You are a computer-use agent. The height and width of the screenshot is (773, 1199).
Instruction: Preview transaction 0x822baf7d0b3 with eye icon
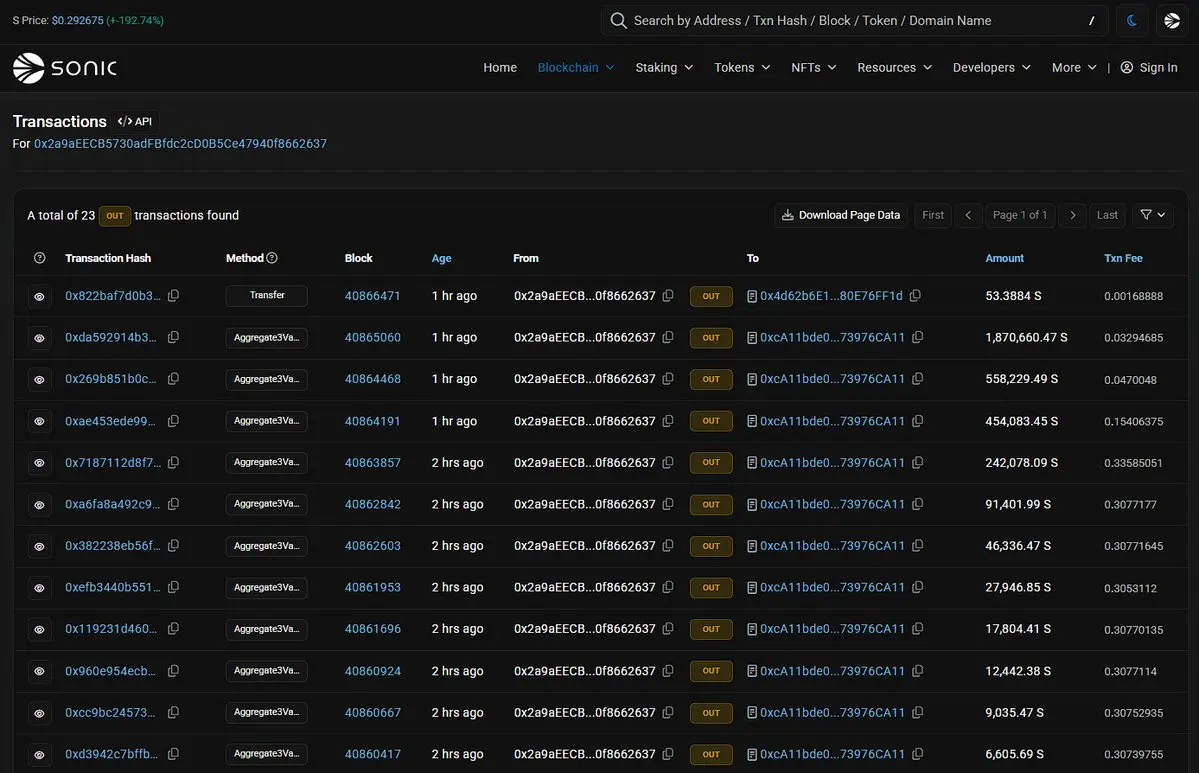coord(40,296)
